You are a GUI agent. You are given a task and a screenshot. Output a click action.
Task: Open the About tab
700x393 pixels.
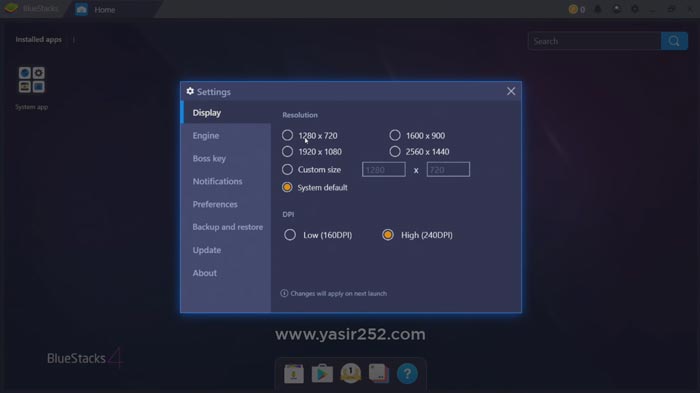pos(226,273)
